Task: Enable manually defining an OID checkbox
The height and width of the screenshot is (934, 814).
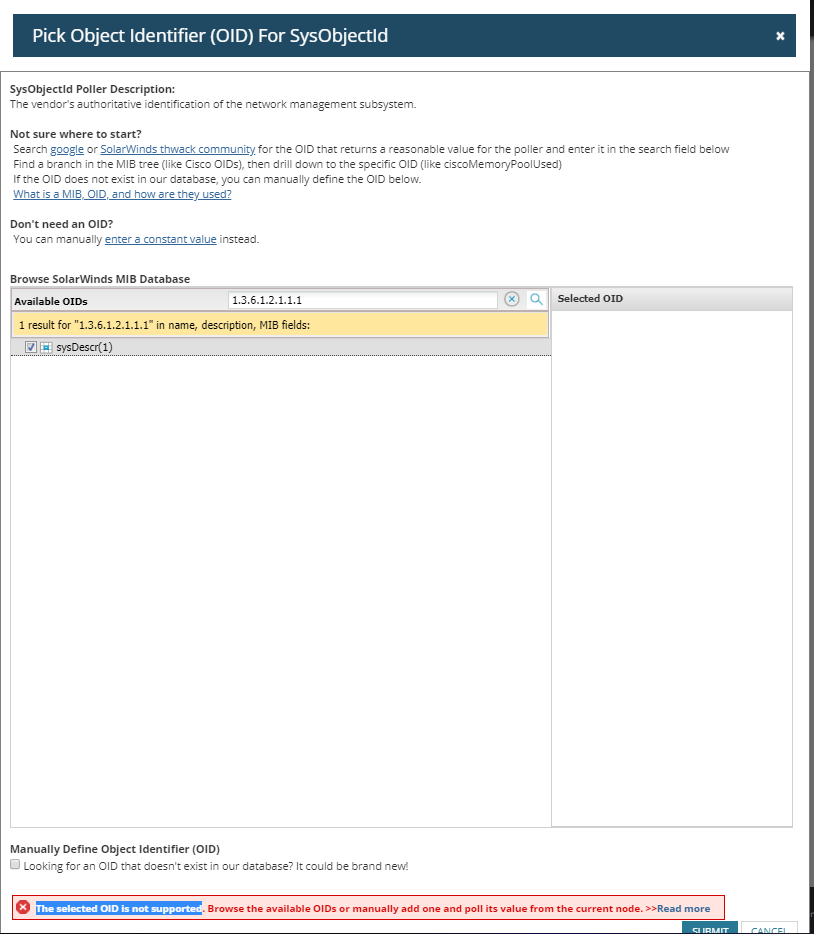Action: (x=15, y=864)
